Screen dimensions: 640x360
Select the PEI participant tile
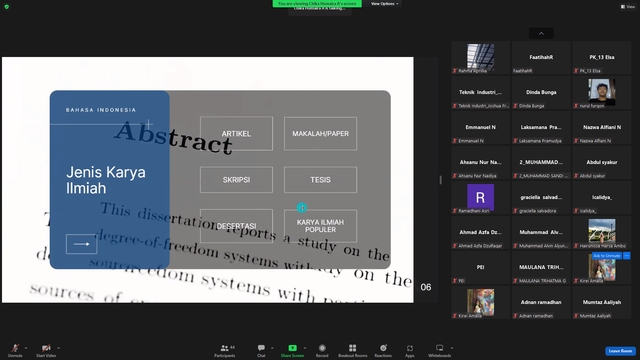[480, 268]
